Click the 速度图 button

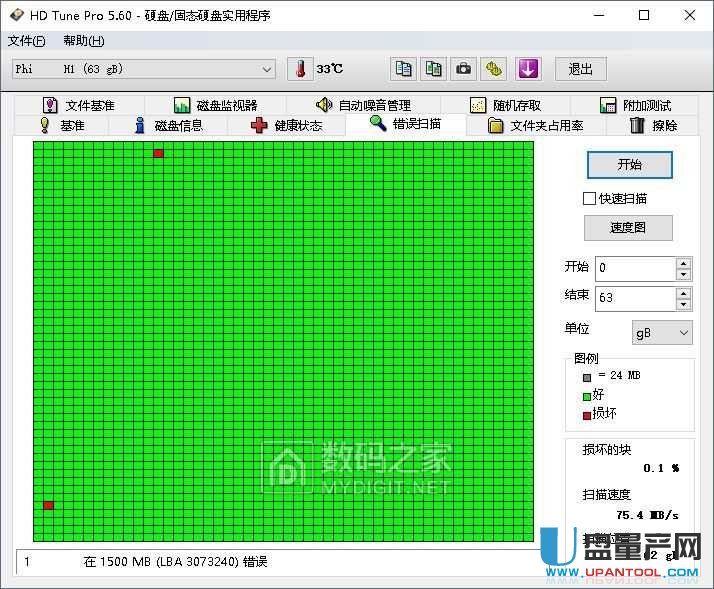click(628, 228)
